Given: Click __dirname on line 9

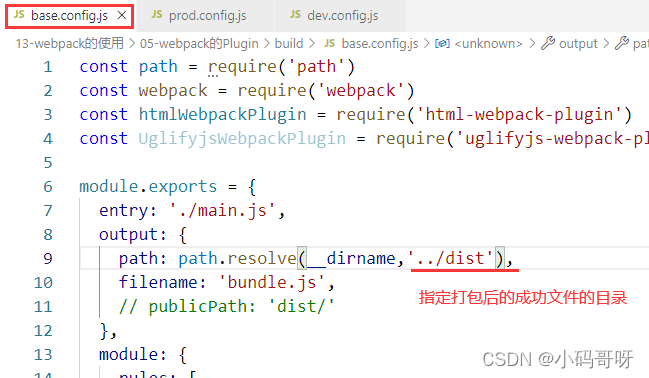Looking at the screenshot, I should [351, 259].
